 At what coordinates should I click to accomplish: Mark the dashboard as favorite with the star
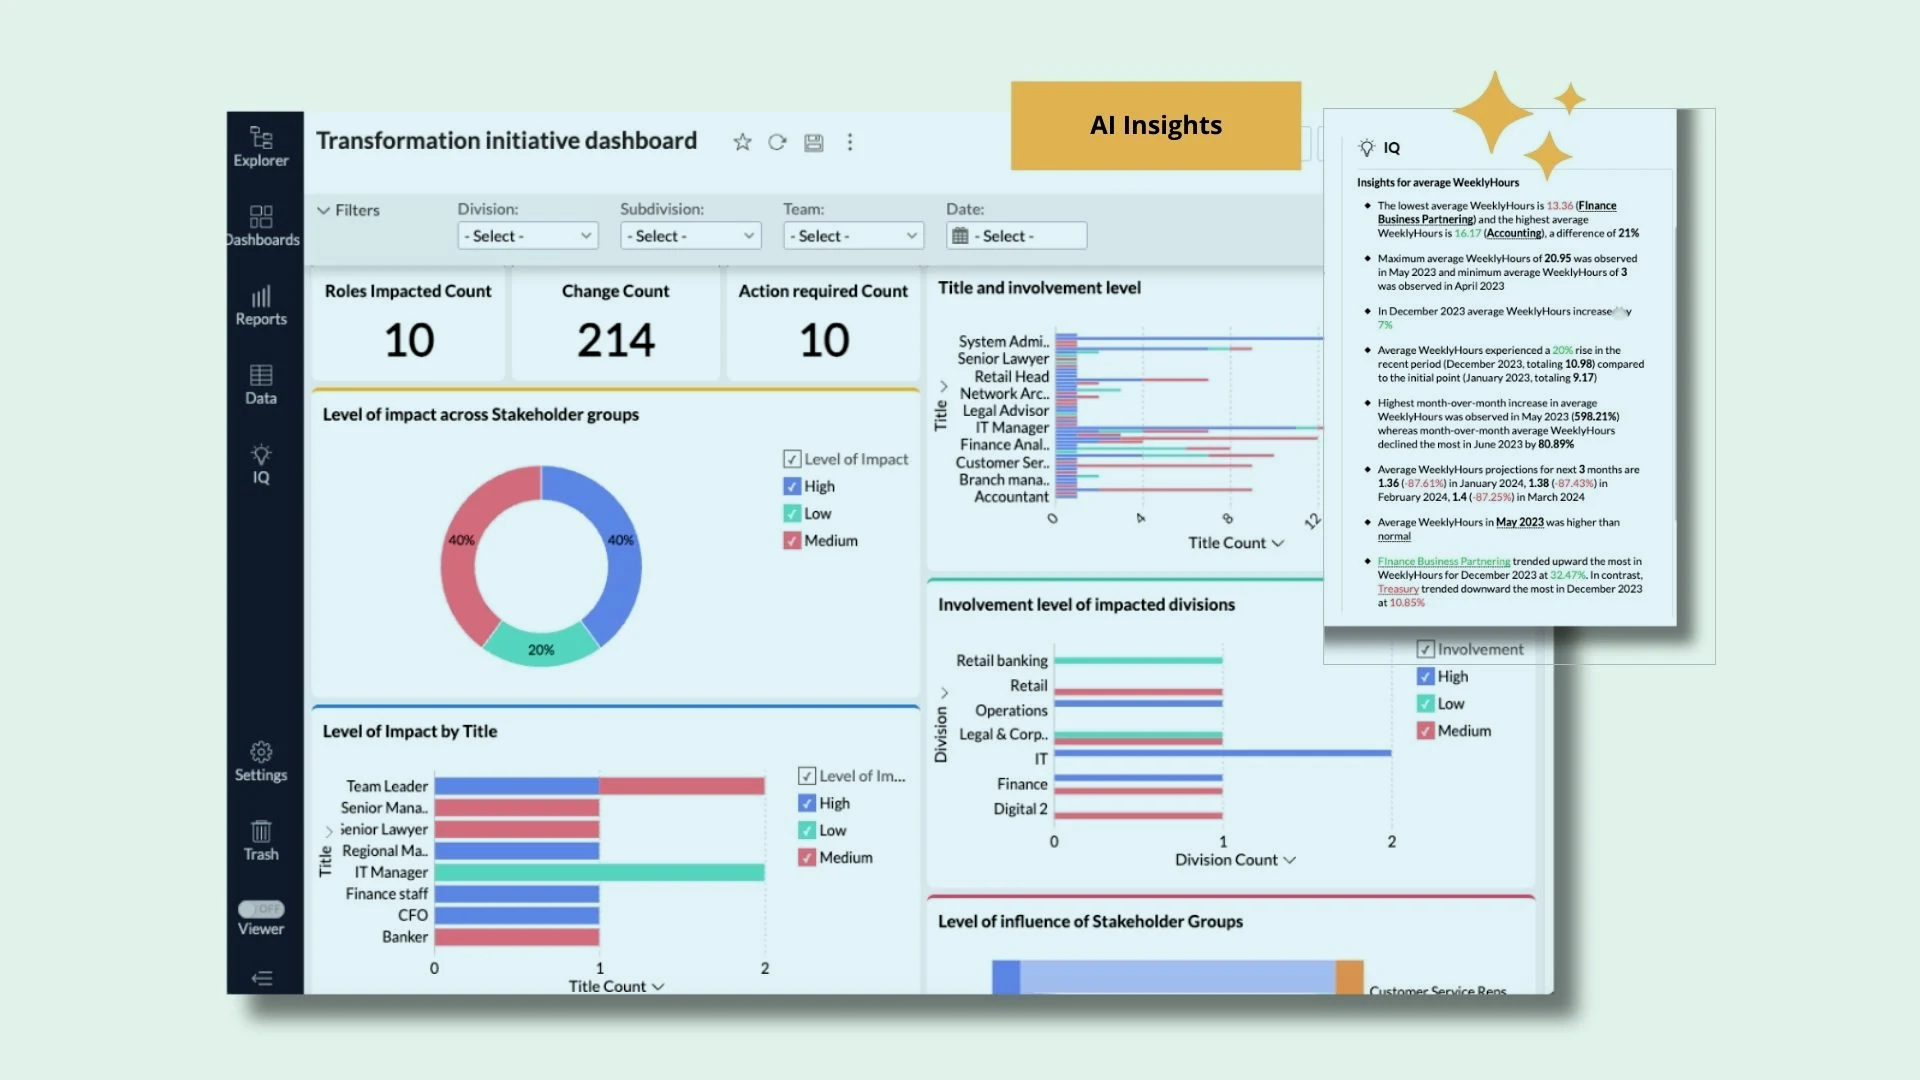coord(741,142)
